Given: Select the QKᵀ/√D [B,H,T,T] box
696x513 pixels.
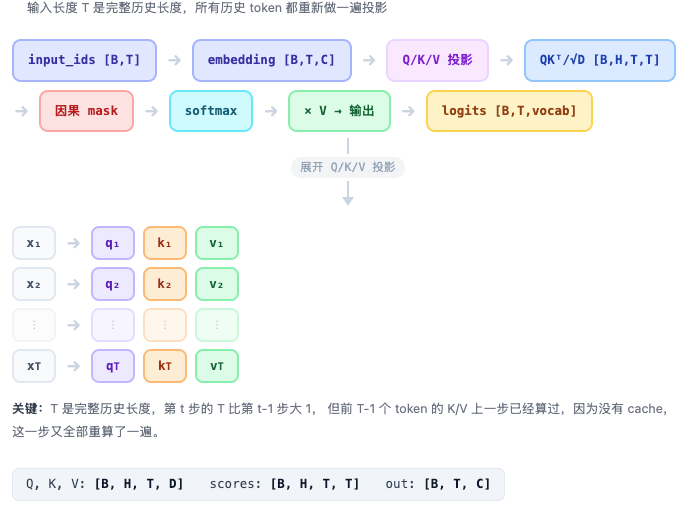Looking at the screenshot, I should tap(600, 60).
